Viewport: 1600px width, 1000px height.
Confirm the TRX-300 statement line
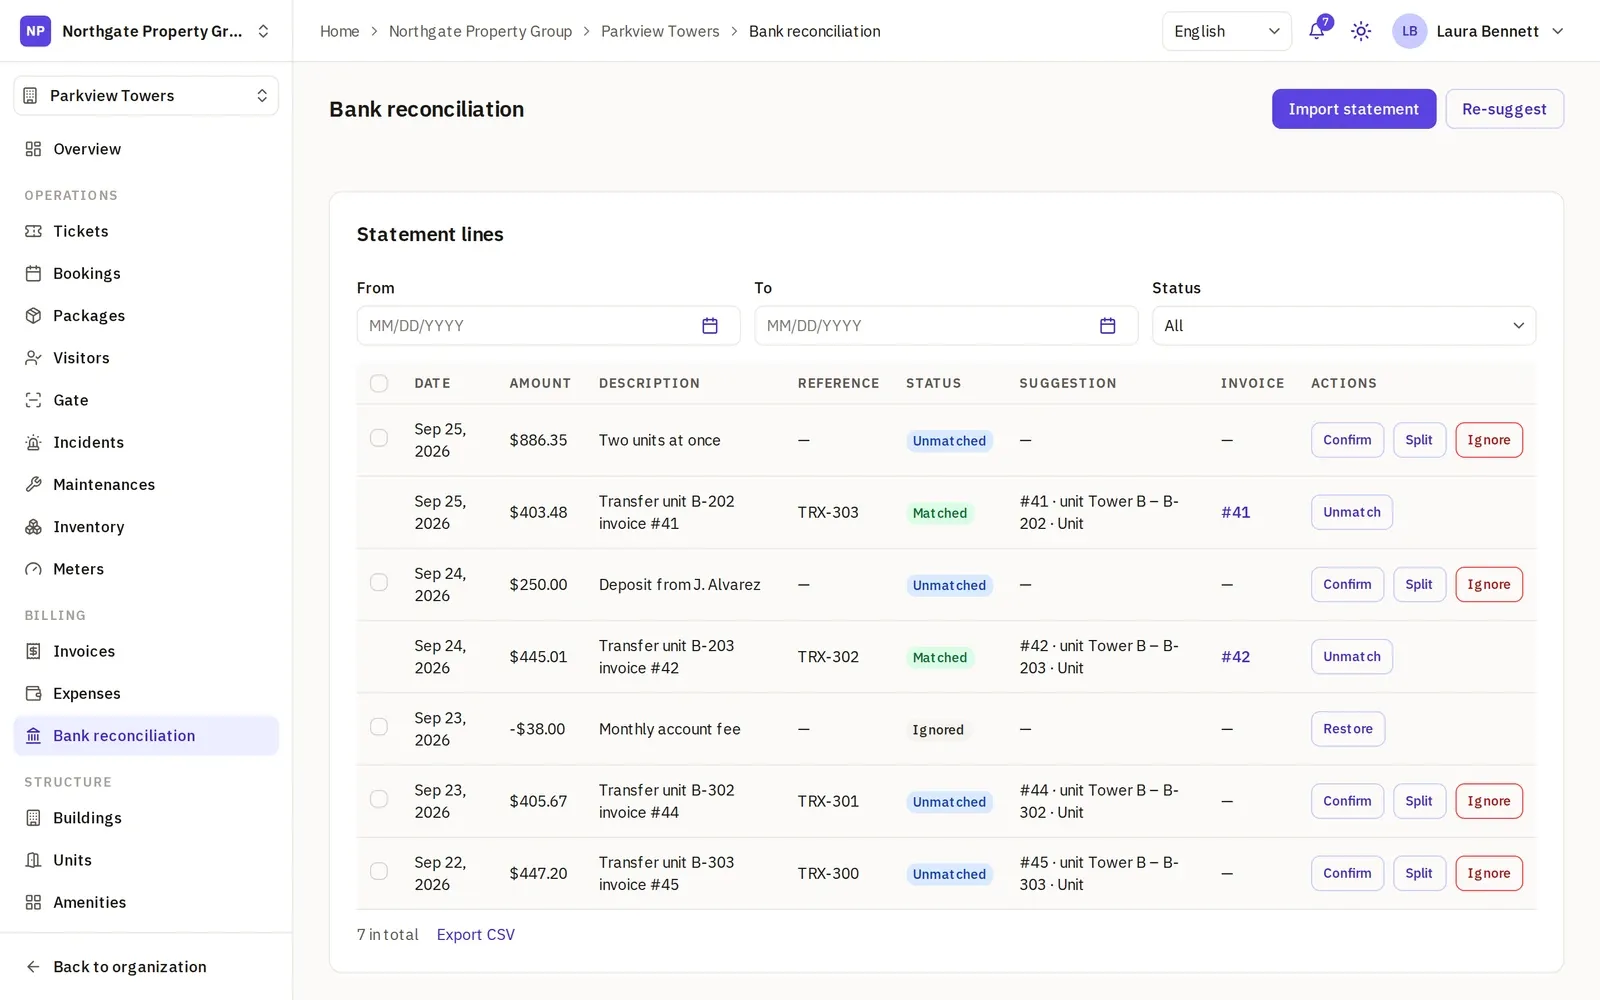[1347, 873]
